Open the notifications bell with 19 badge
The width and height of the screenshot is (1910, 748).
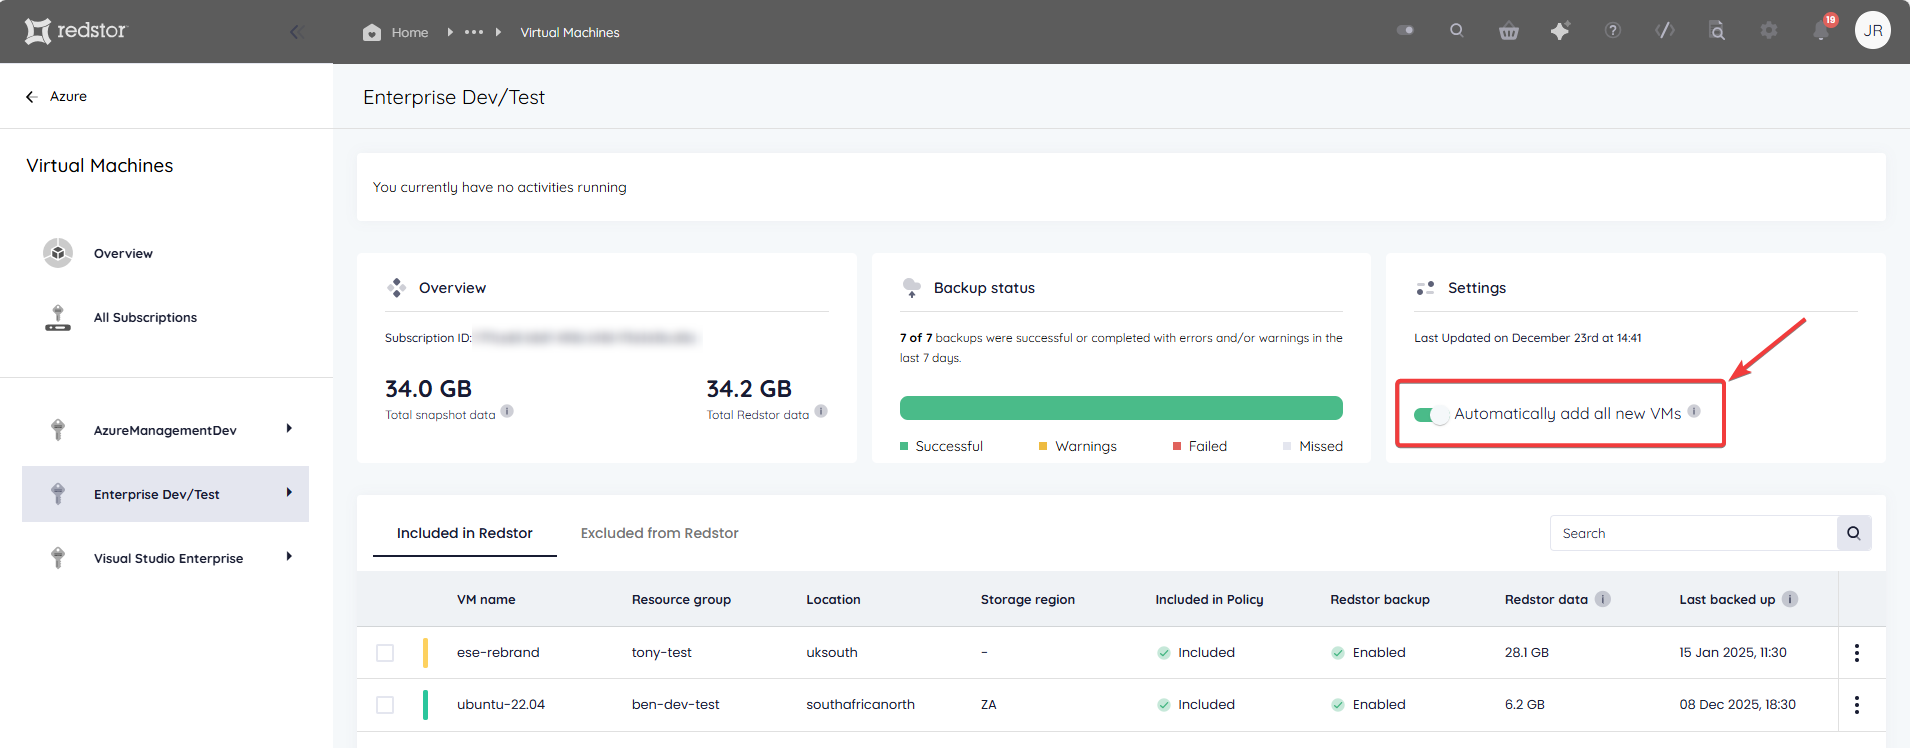1822,30
